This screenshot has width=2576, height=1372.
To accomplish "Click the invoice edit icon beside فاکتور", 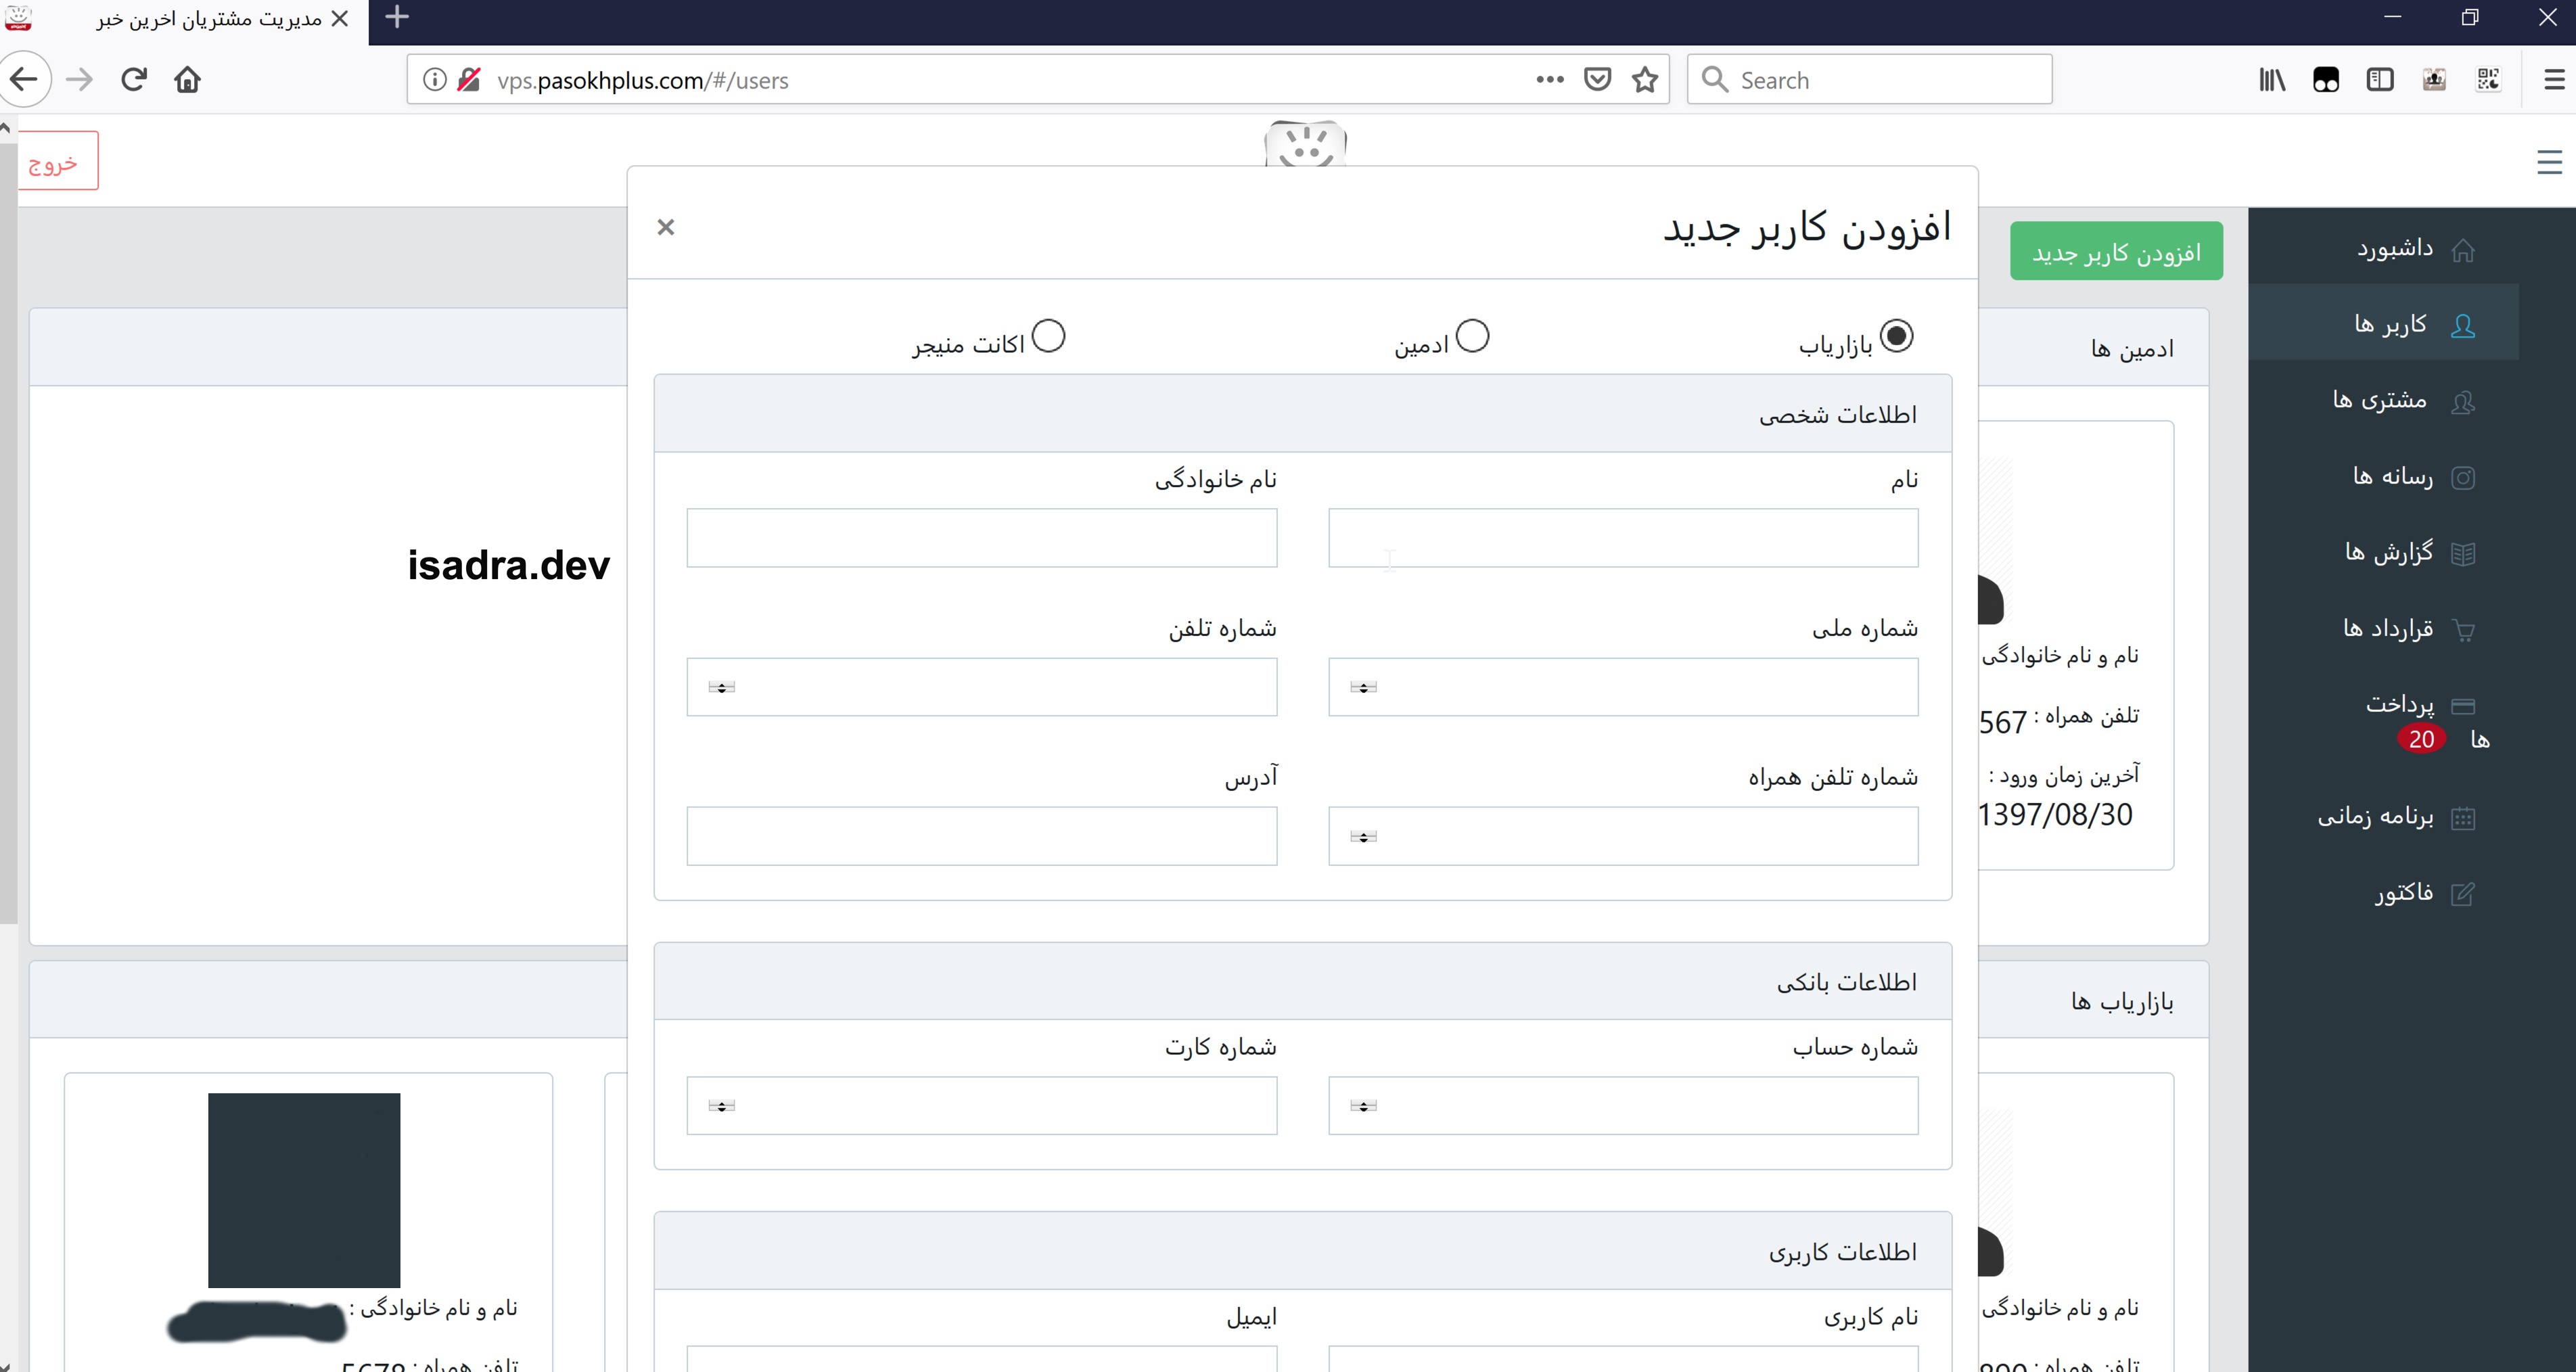I will [x=2463, y=894].
